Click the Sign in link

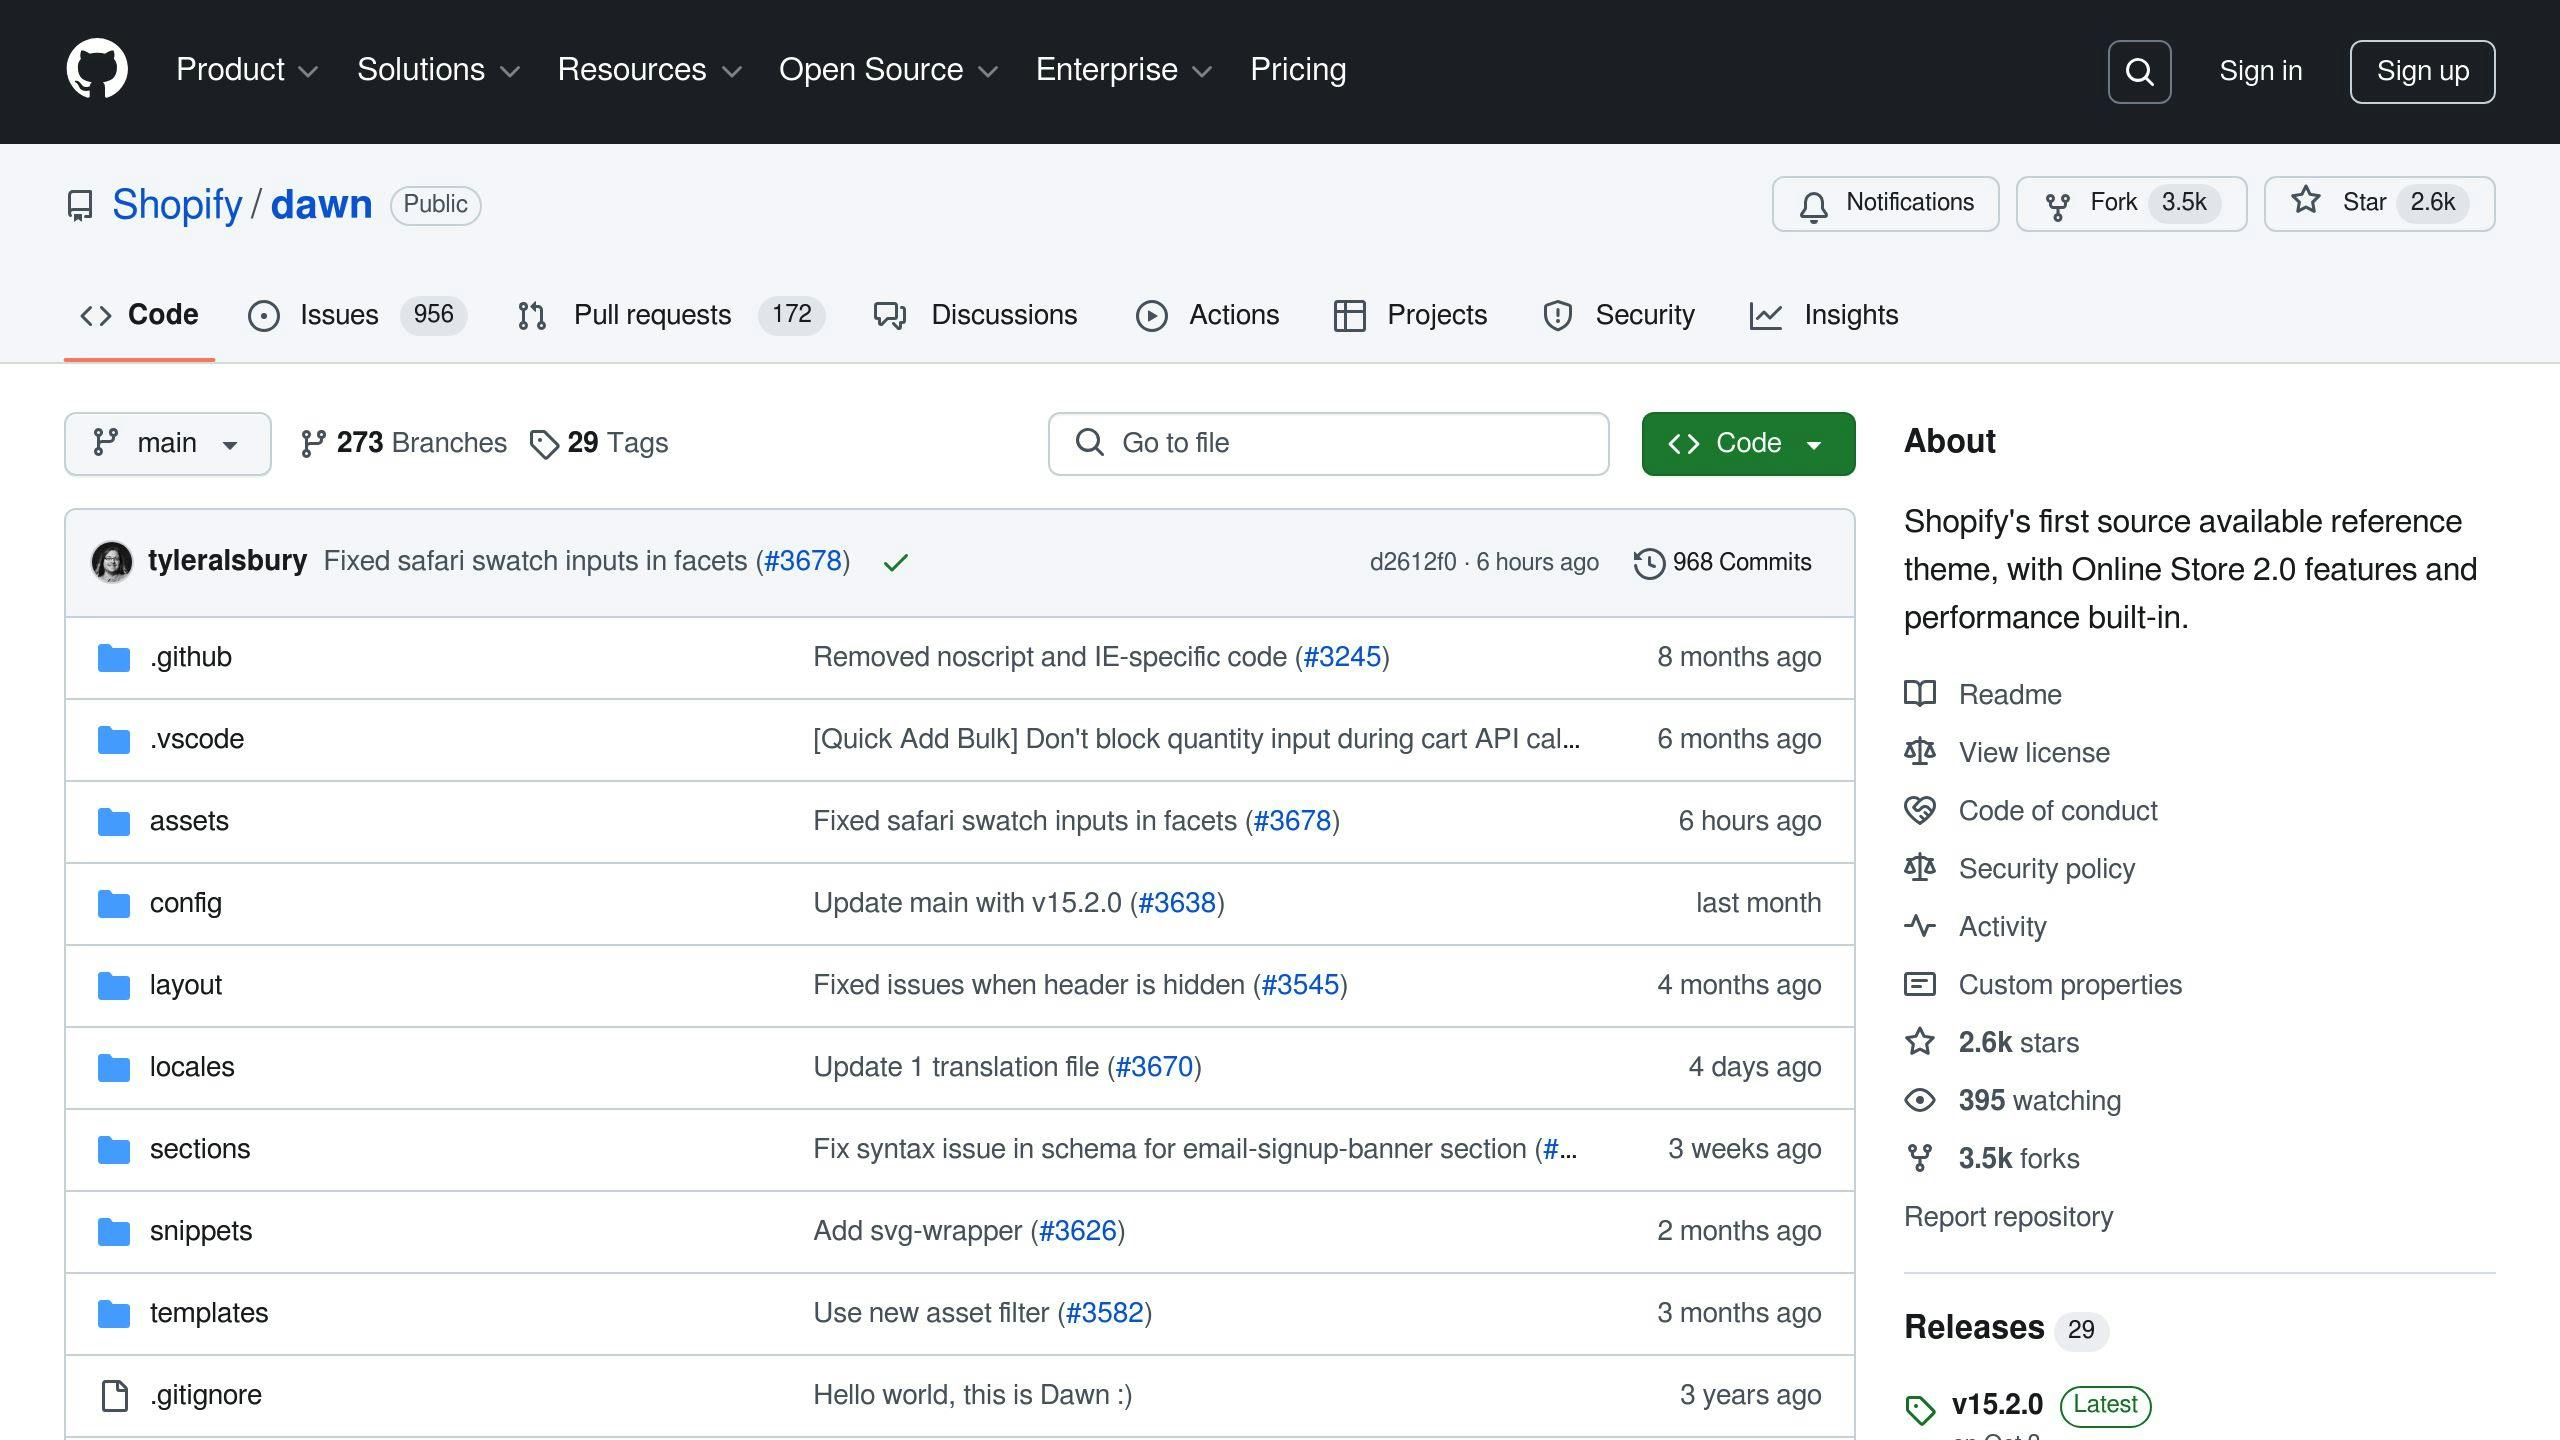[2260, 71]
